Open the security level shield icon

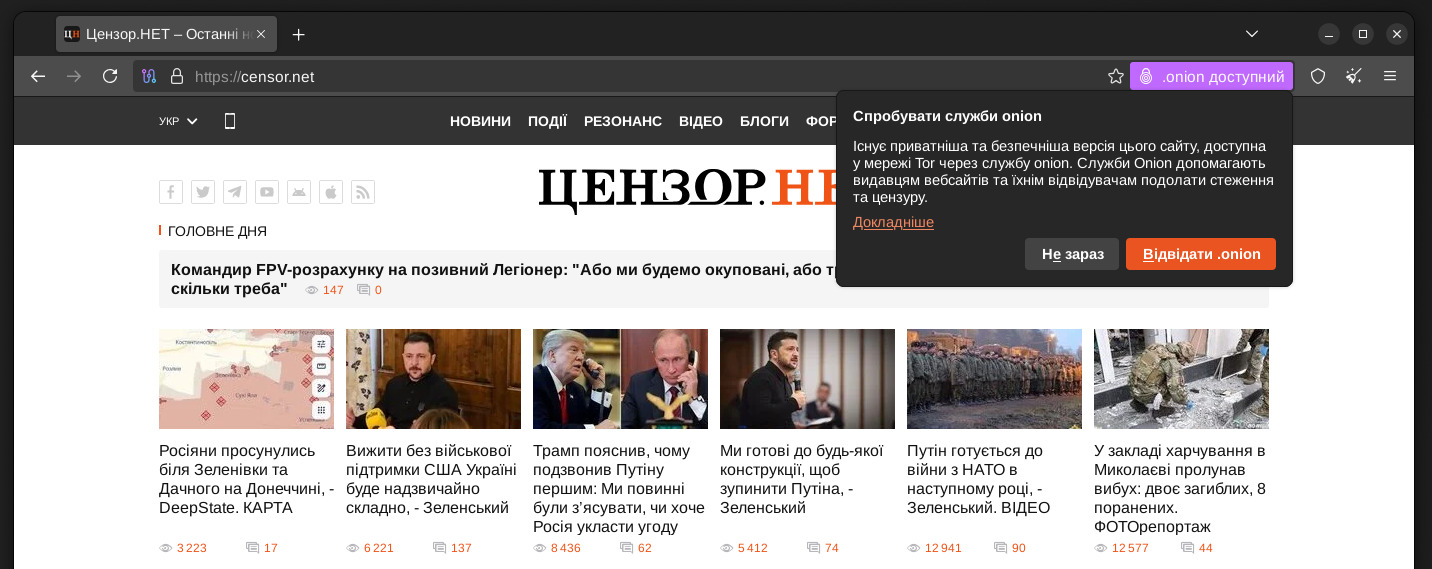(1318, 76)
